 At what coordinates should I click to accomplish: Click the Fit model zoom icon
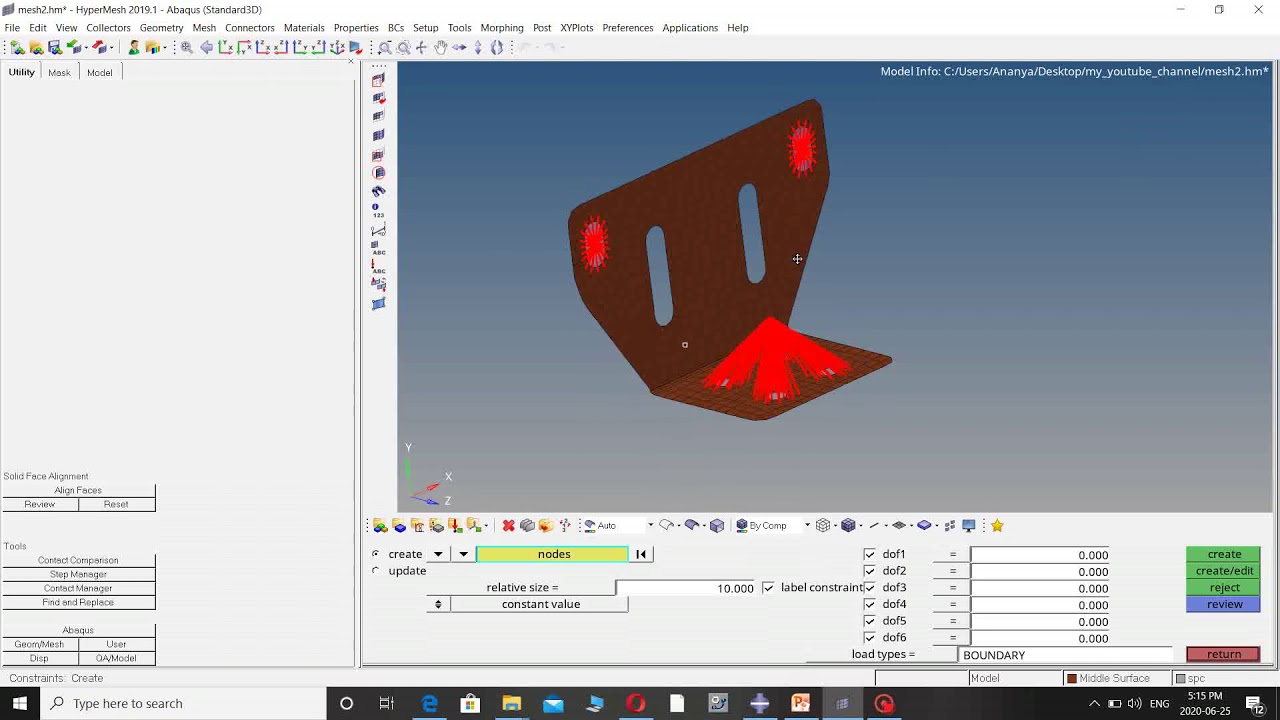click(x=186, y=47)
